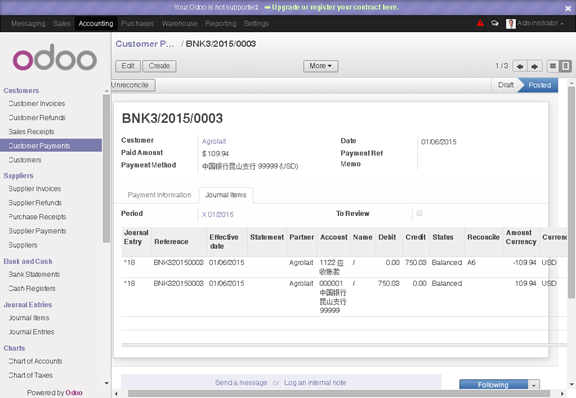Switch to form view icon
Viewport: 576px width, 398px height.
coord(565,66)
